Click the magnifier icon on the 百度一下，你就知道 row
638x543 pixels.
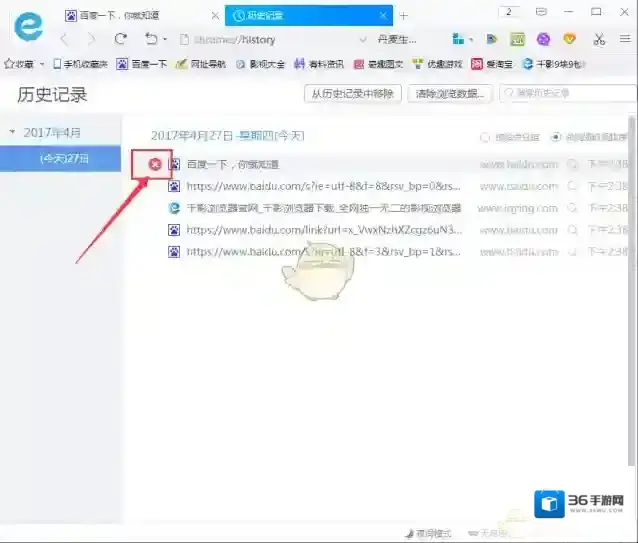[572, 164]
